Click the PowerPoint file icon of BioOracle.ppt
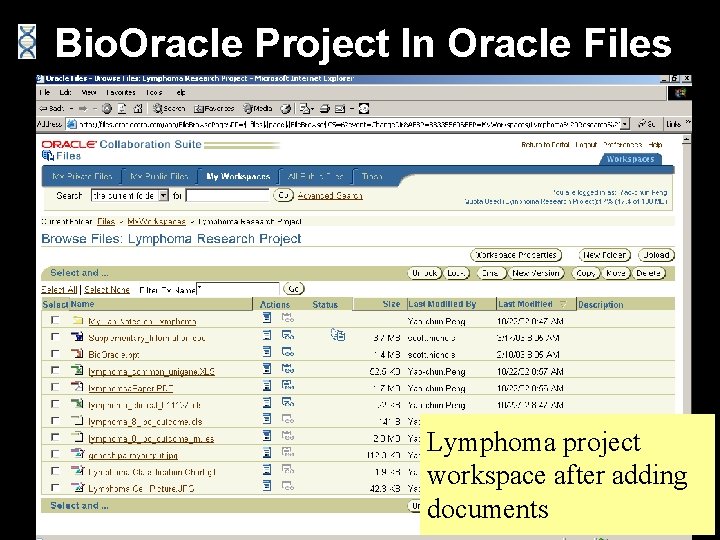The width and height of the screenshot is (720, 540). (x=77, y=354)
